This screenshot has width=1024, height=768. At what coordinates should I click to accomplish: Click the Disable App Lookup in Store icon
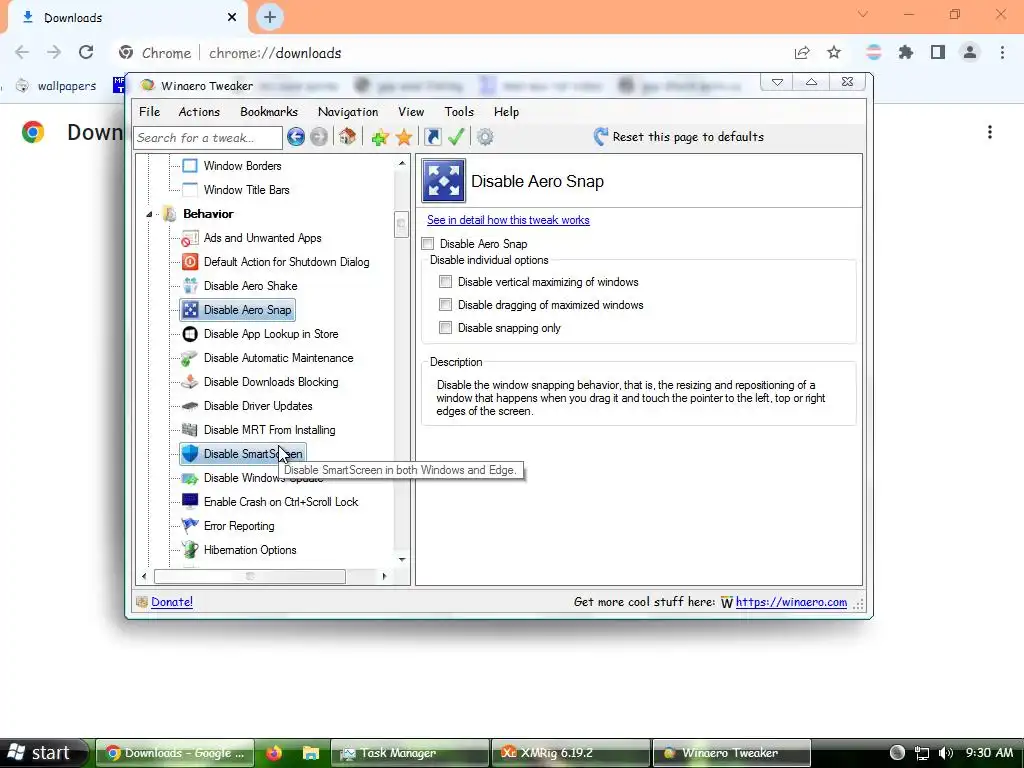click(x=189, y=334)
